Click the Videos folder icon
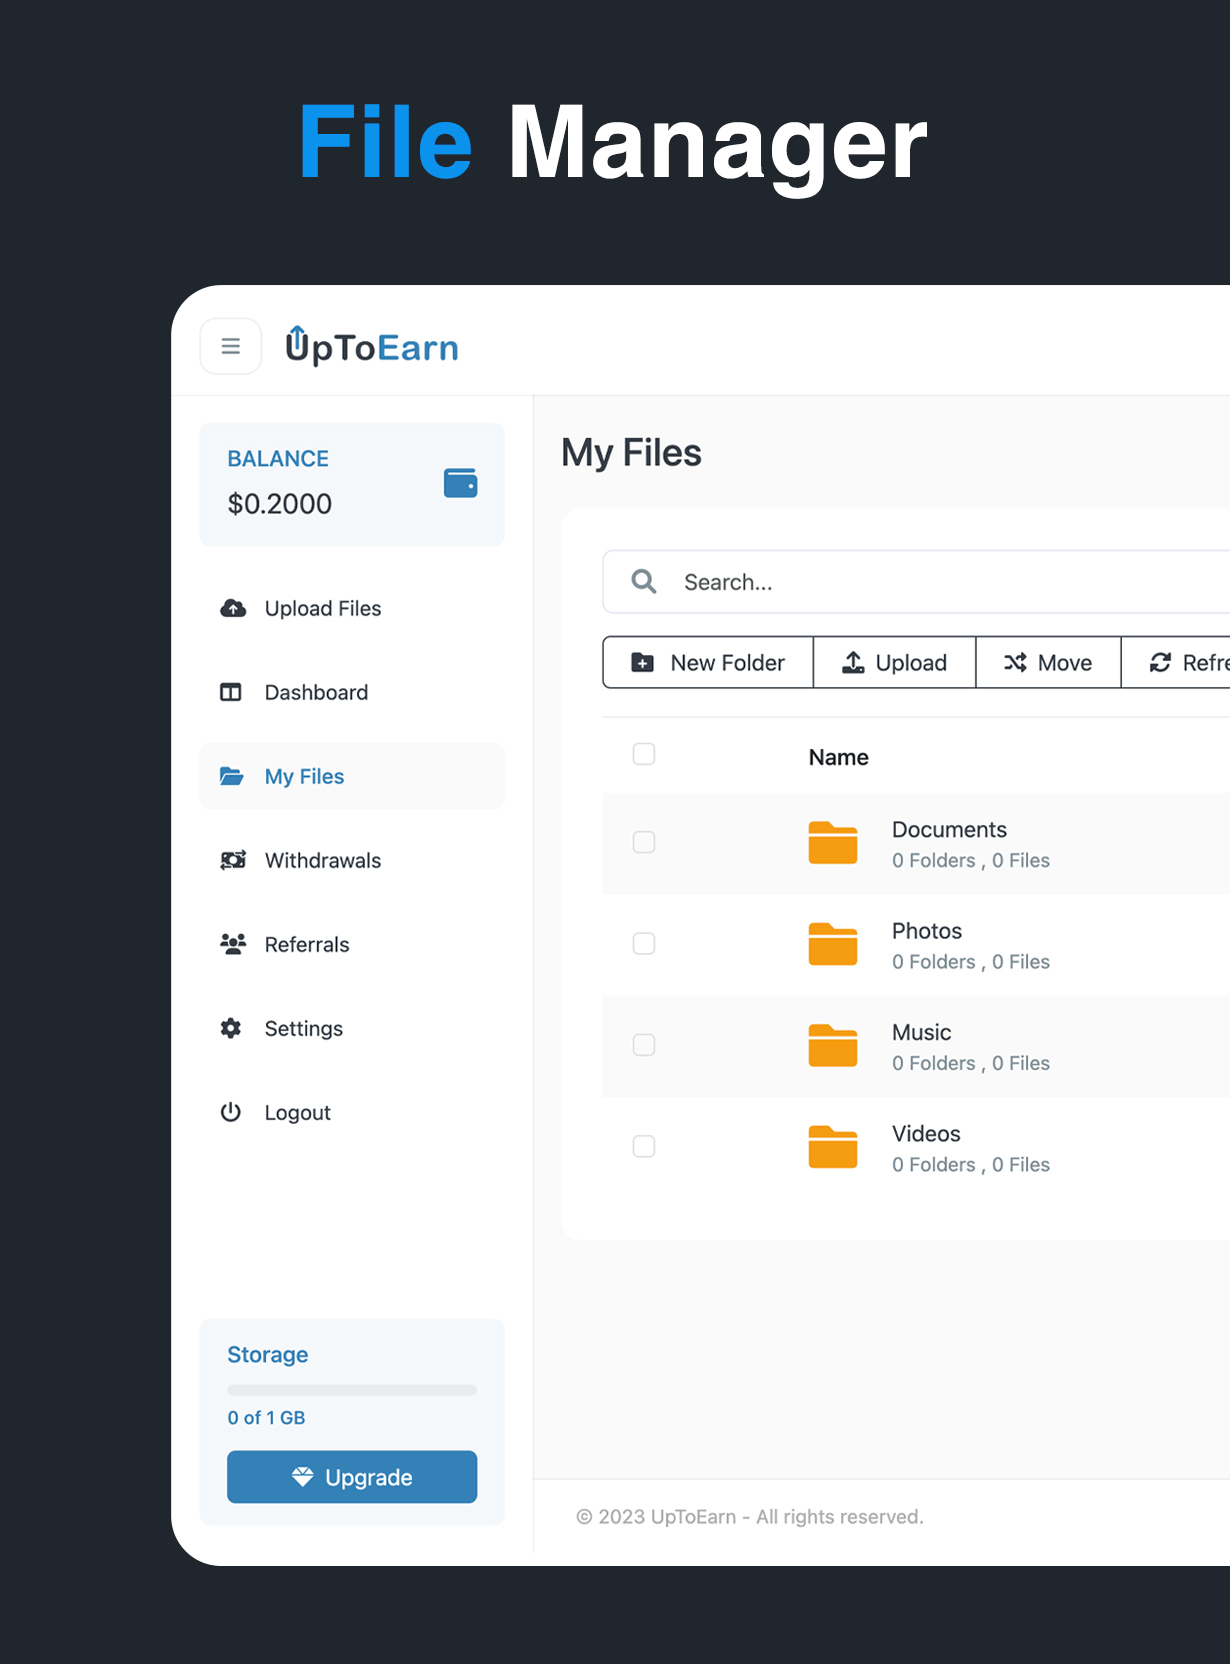The height and width of the screenshot is (1664, 1230). coord(833,1146)
